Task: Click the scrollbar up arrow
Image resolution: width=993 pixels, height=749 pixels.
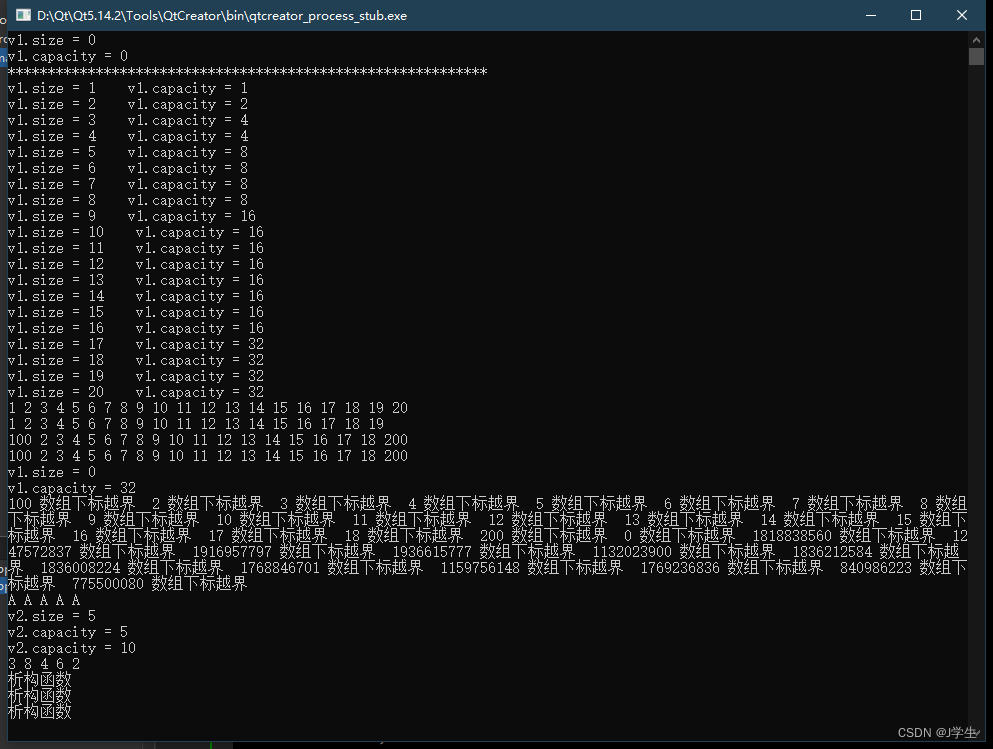Action: (x=976, y=39)
